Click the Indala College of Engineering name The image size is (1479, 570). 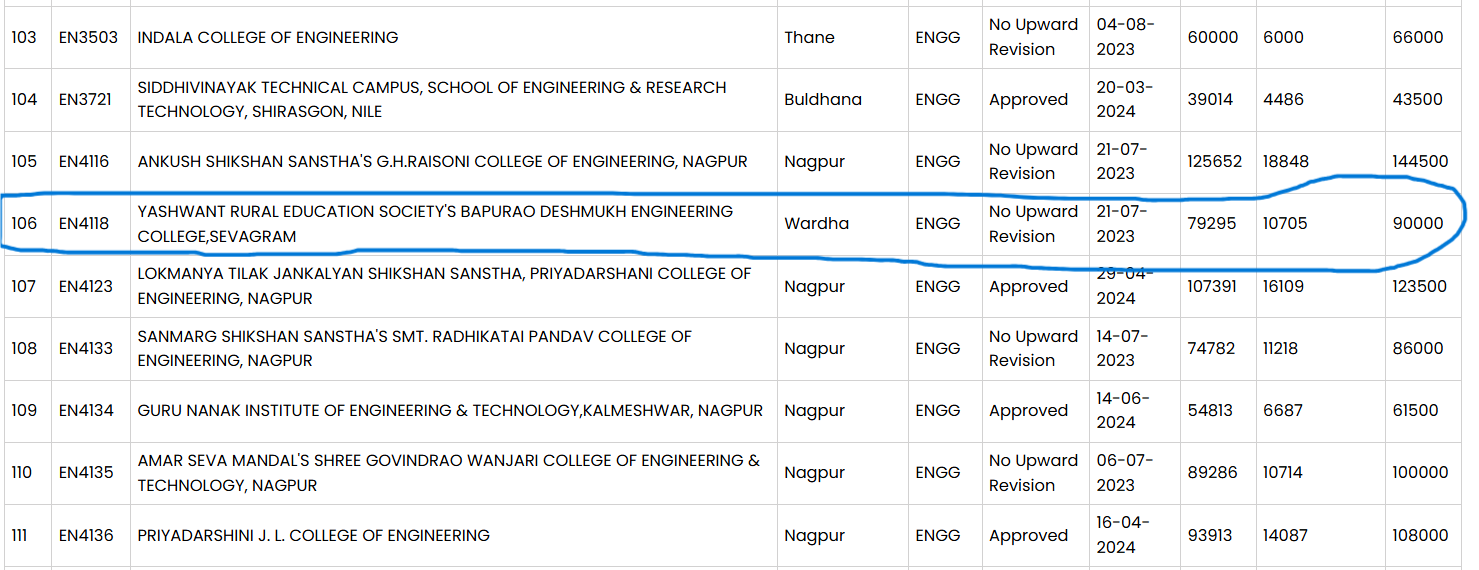[x=268, y=38]
